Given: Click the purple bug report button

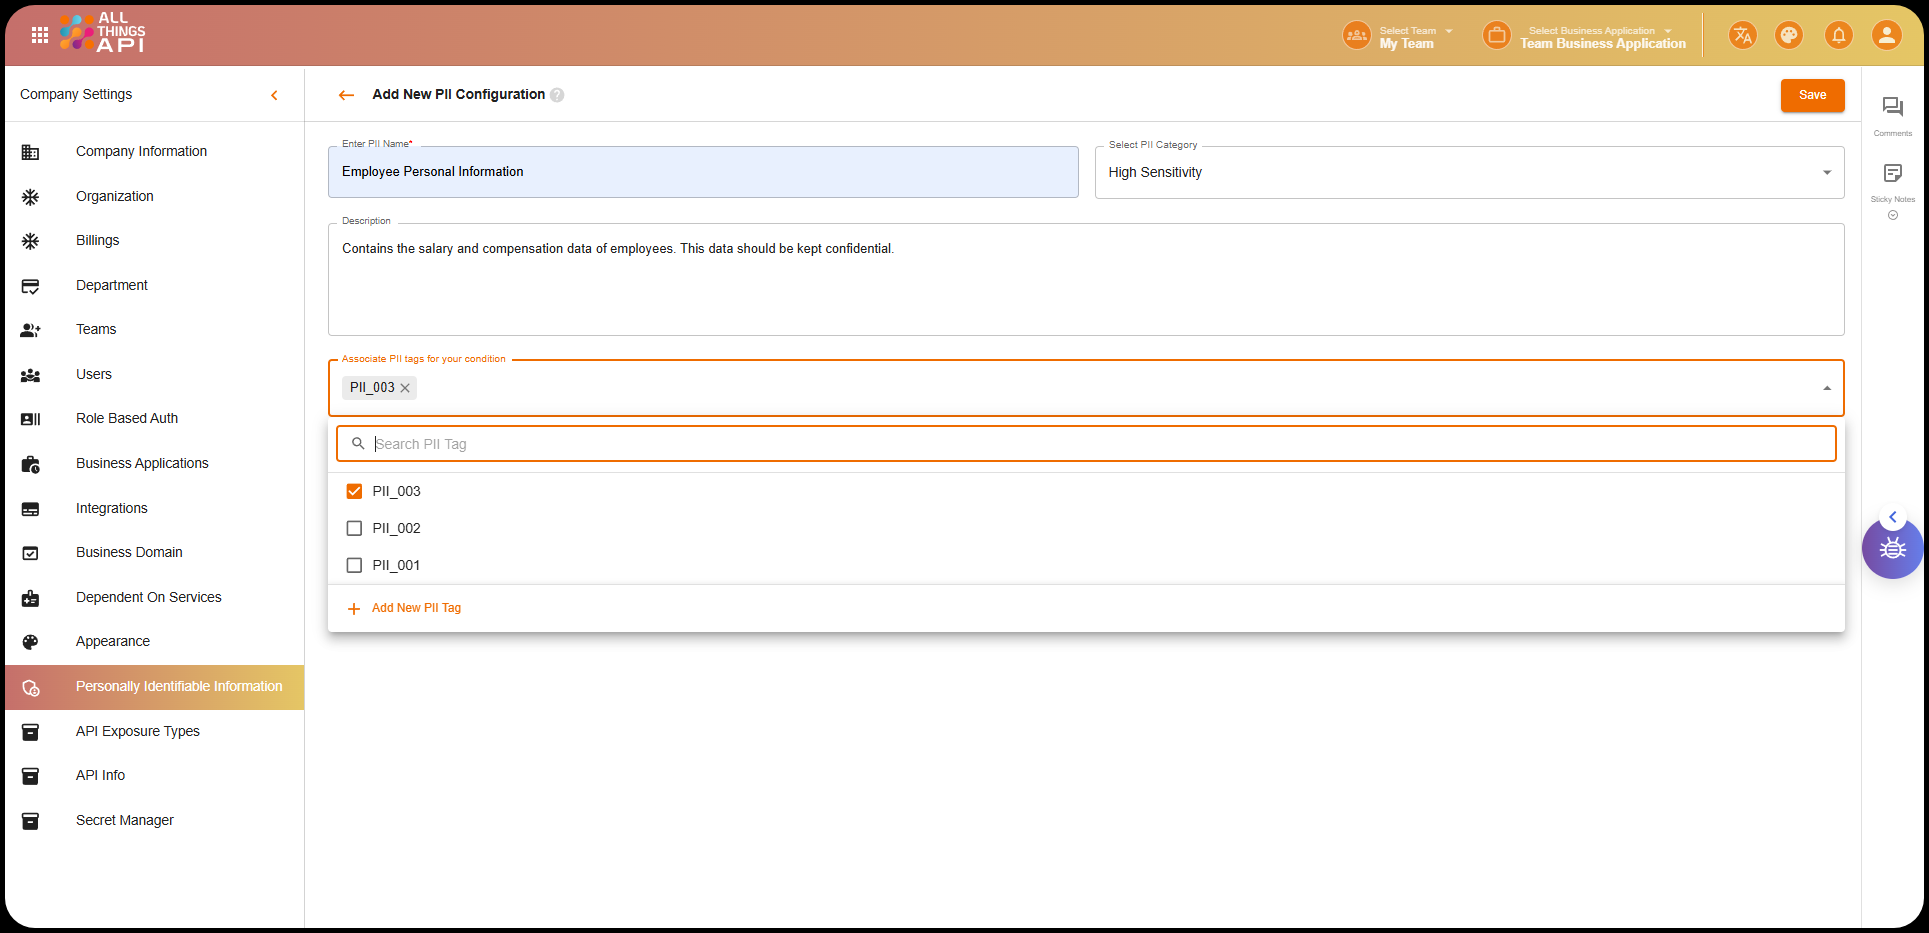Looking at the screenshot, I should (1892, 549).
